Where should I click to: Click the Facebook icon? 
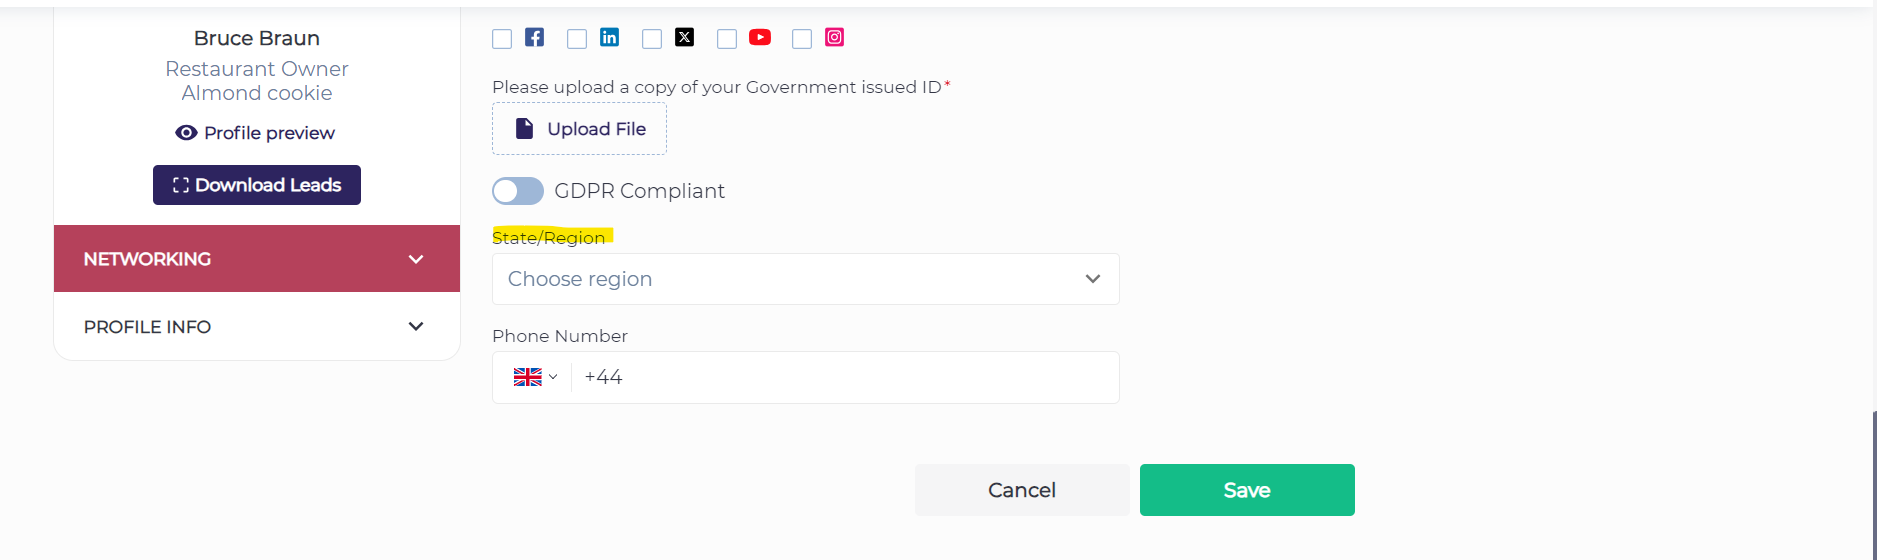coord(535,38)
